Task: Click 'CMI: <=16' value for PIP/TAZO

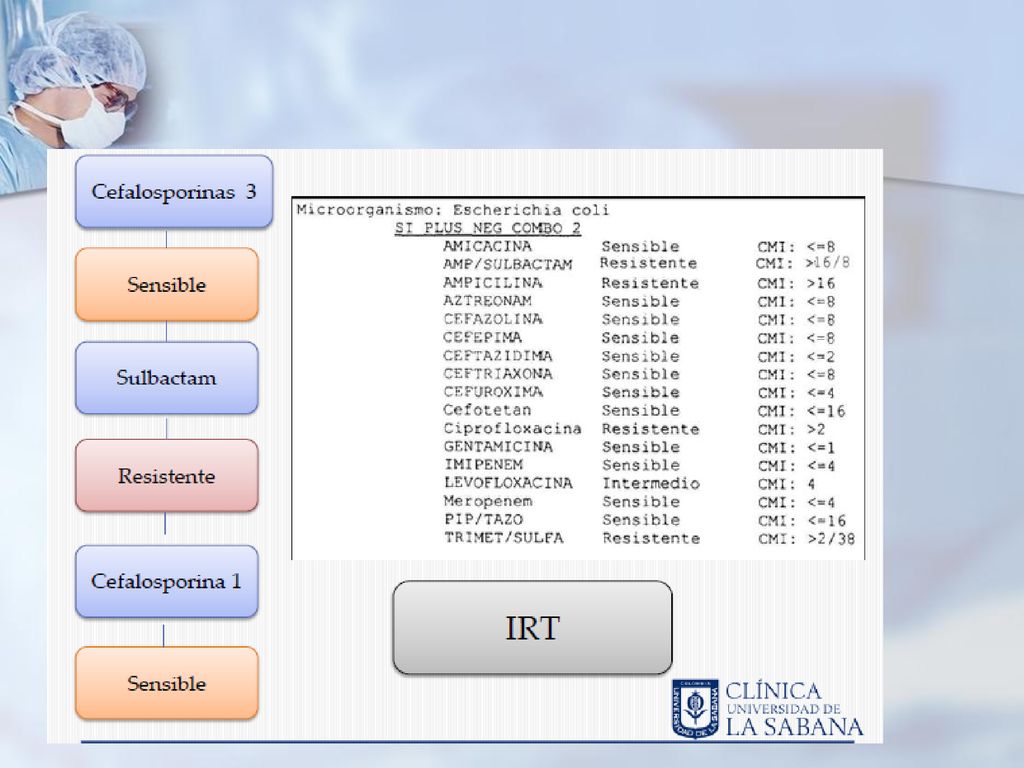Action: click(802, 520)
